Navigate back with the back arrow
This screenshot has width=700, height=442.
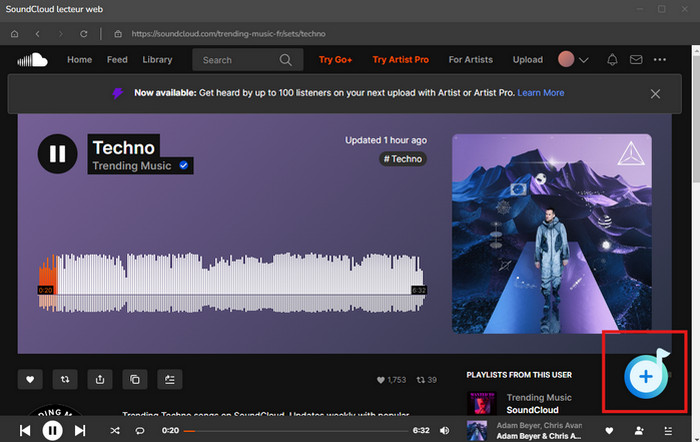point(38,34)
